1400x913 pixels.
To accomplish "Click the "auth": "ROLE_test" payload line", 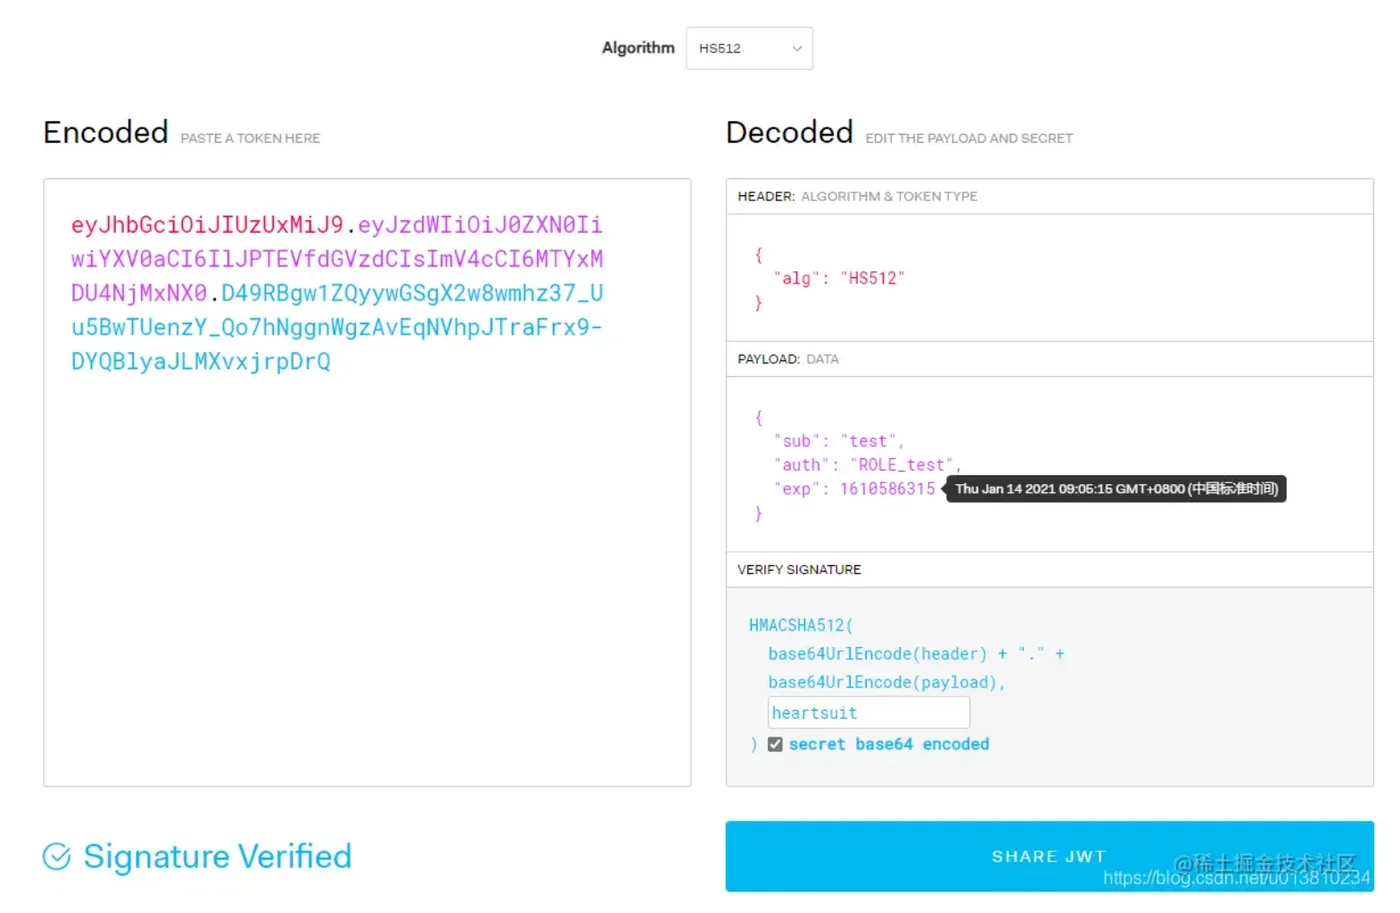I will 867,465.
